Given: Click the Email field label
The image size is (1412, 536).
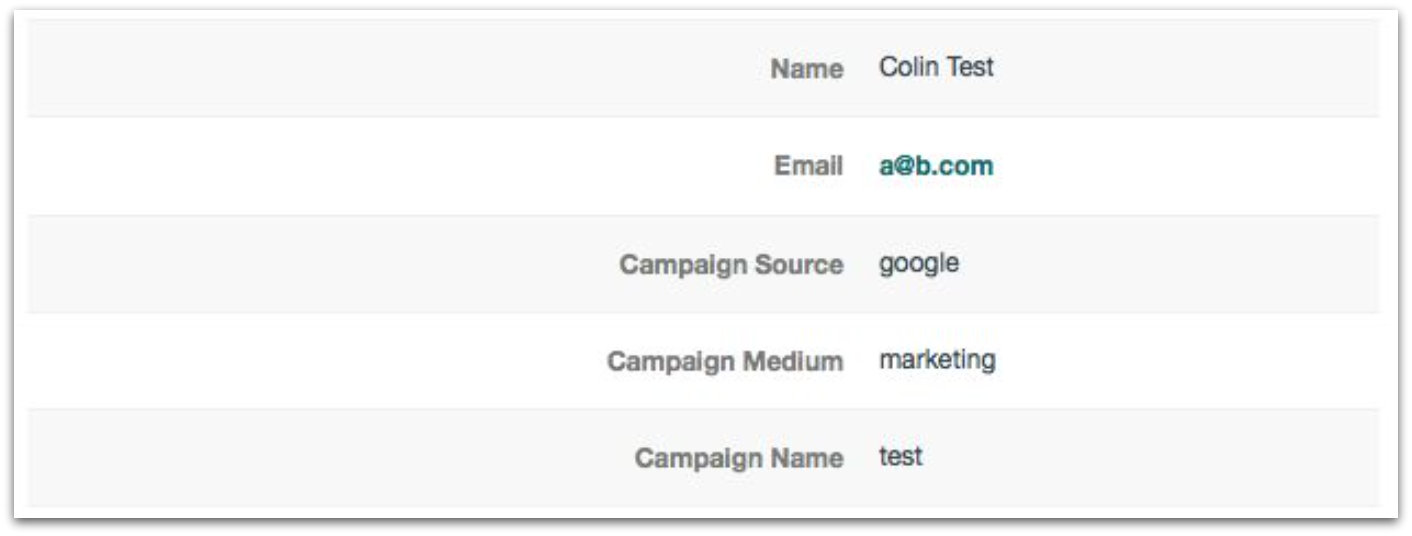Looking at the screenshot, I should [808, 166].
